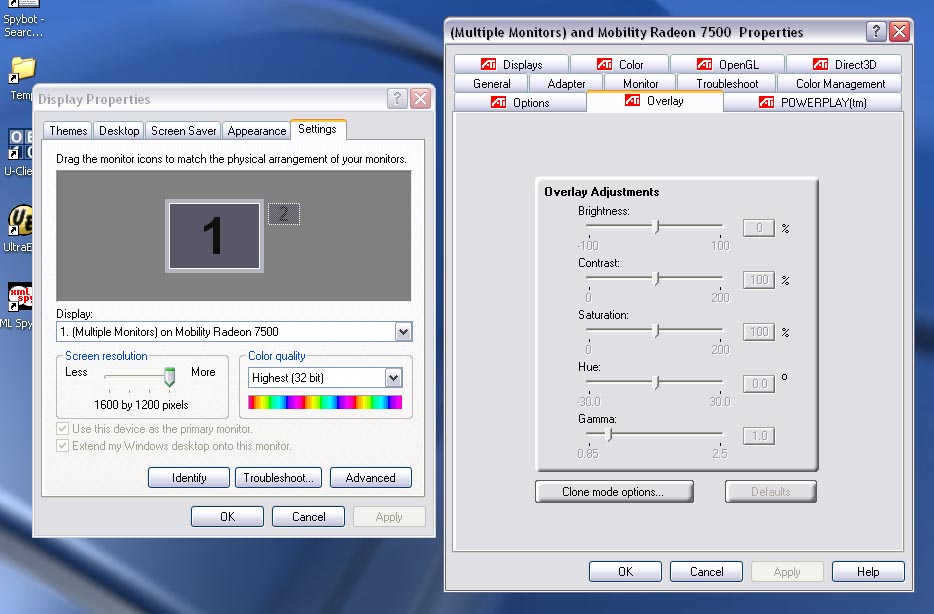Viewport: 934px width, 614px height.
Task: Open the Temp folder desktop shortcut
Action: 22,79
